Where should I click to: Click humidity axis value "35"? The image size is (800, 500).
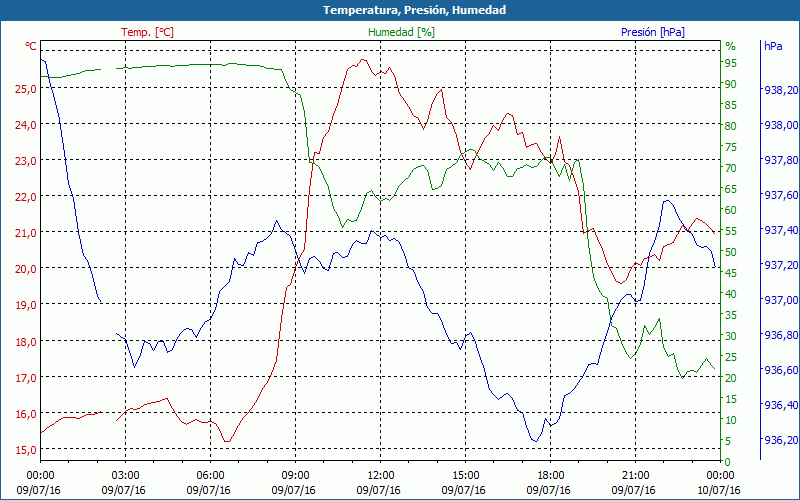pyautogui.click(x=731, y=315)
